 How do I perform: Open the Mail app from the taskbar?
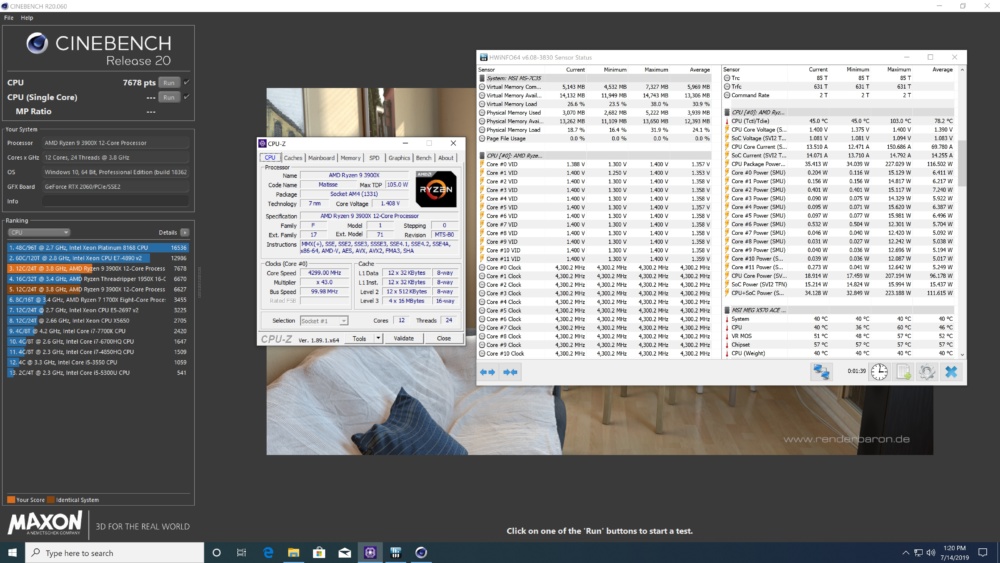point(344,553)
